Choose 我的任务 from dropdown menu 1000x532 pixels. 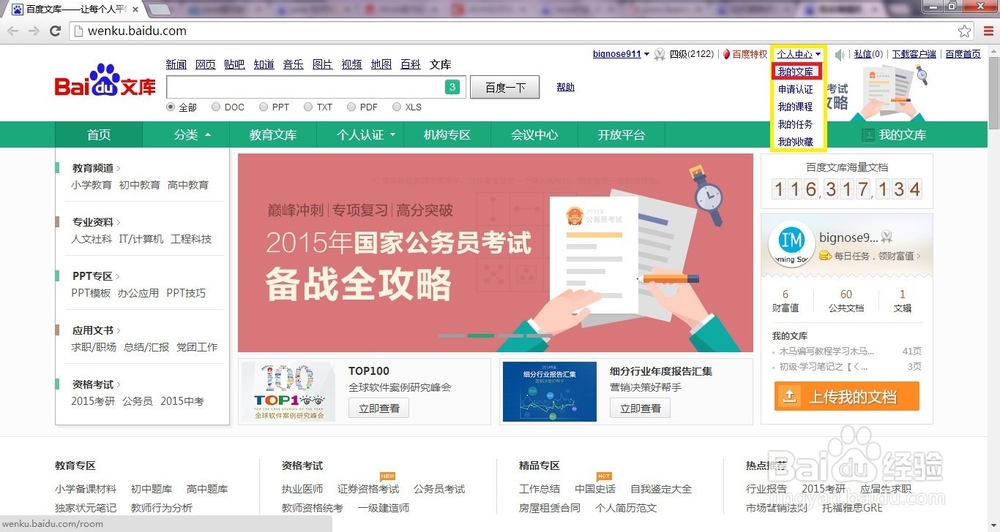click(x=795, y=124)
